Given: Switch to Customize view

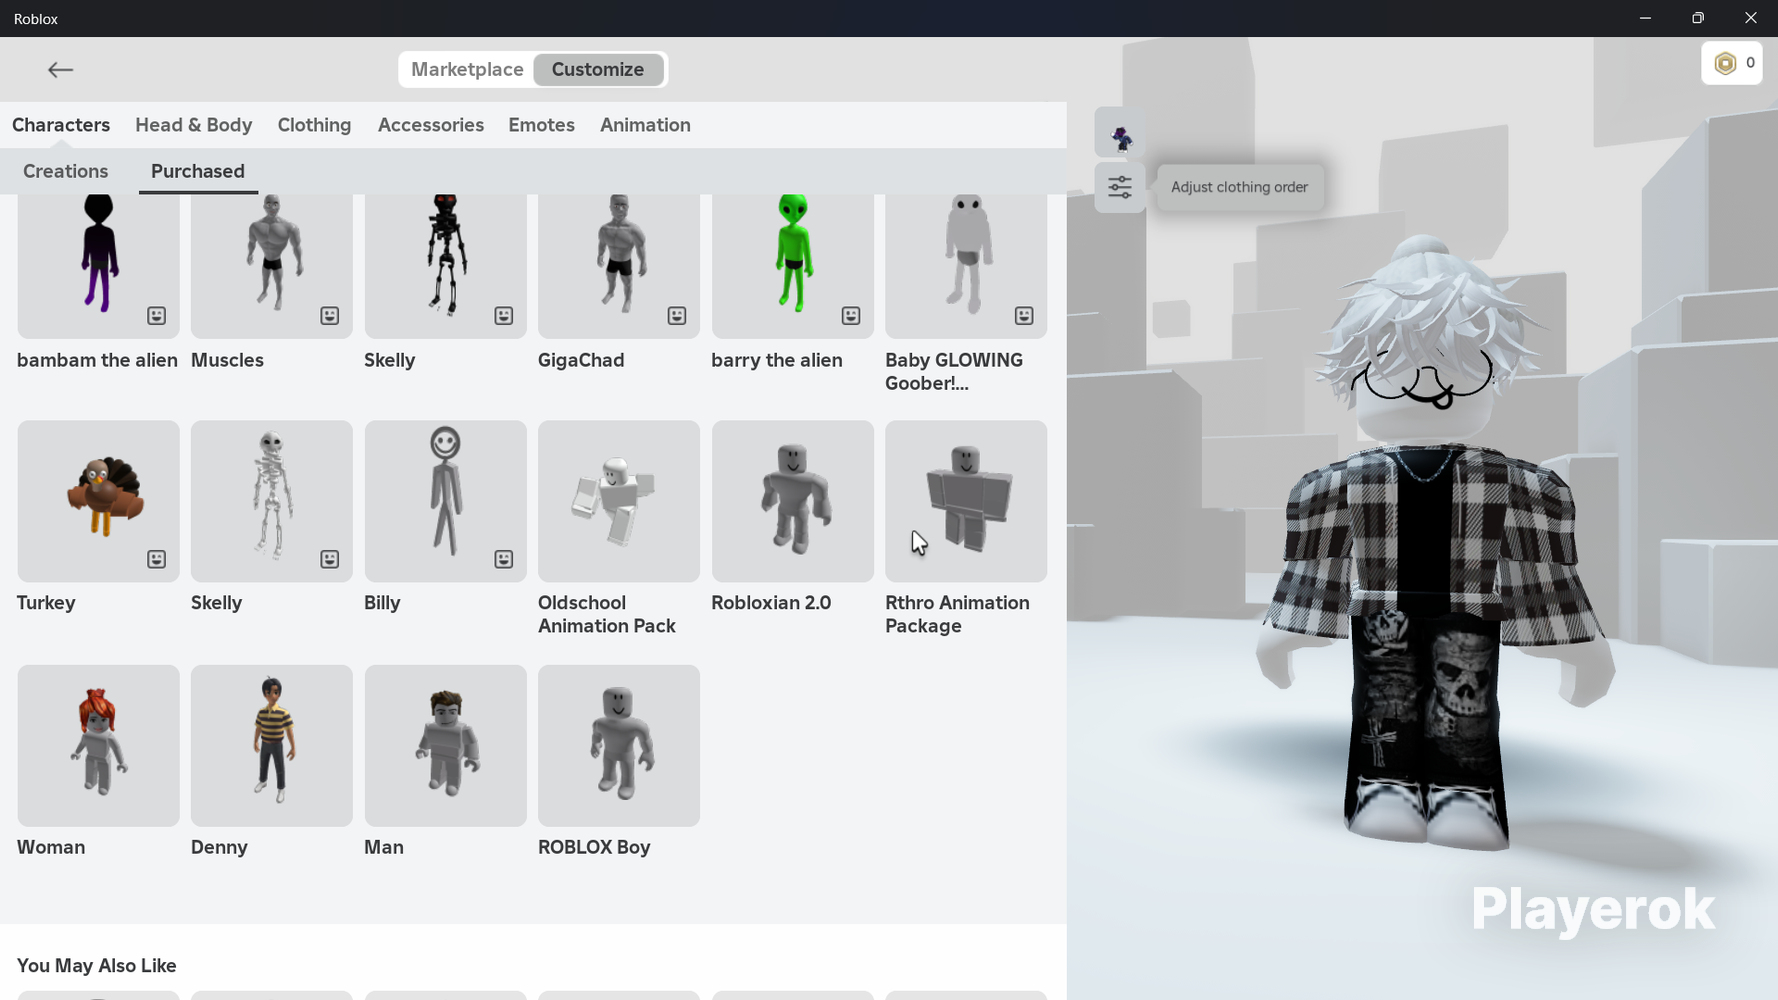Looking at the screenshot, I should click(598, 69).
